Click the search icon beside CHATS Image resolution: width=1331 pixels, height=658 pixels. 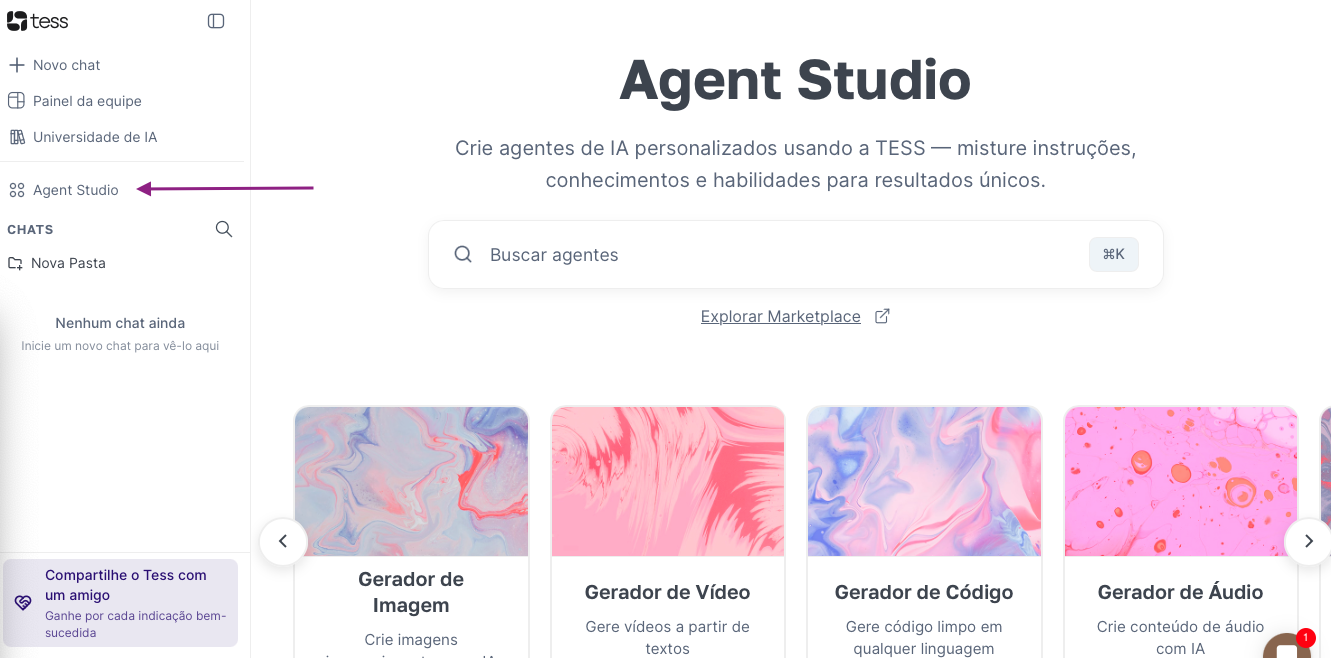[224, 229]
